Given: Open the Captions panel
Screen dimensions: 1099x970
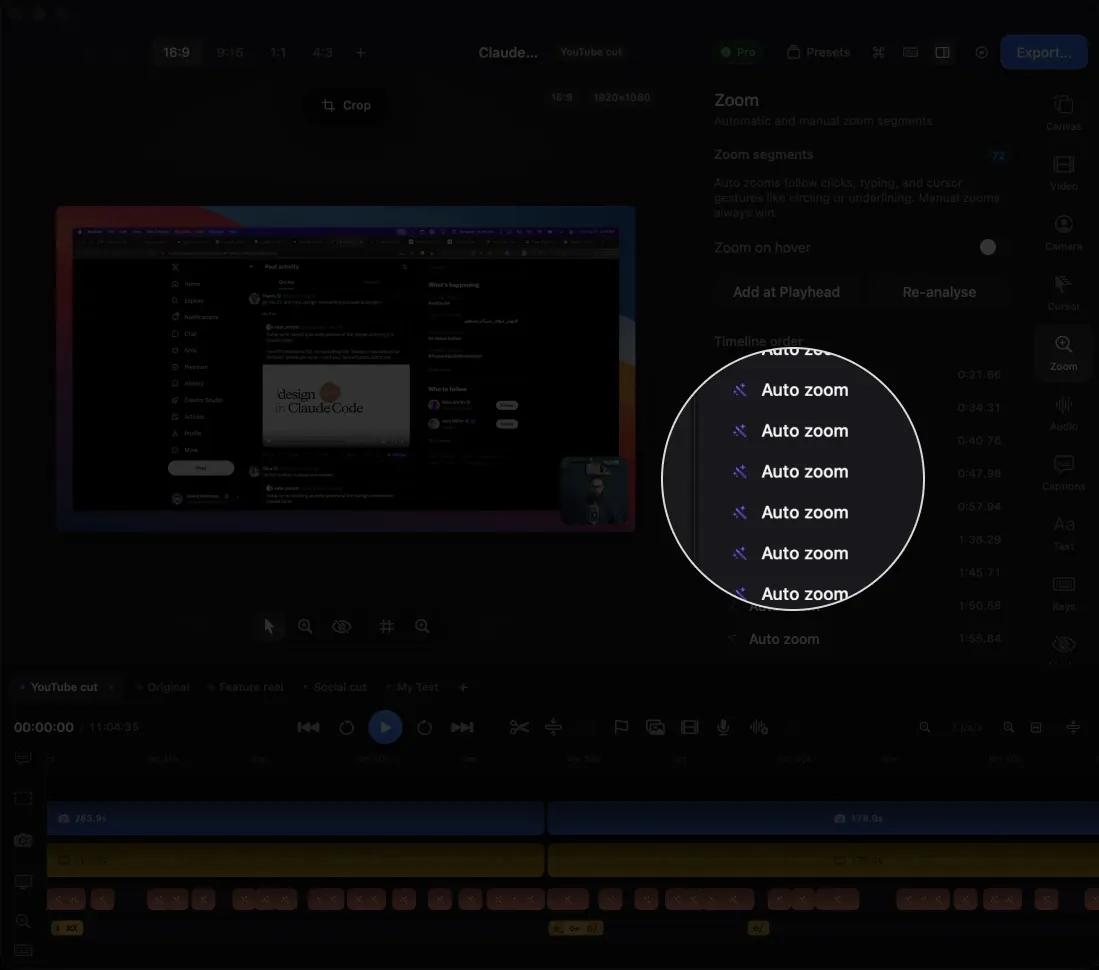Looking at the screenshot, I should click(1063, 472).
